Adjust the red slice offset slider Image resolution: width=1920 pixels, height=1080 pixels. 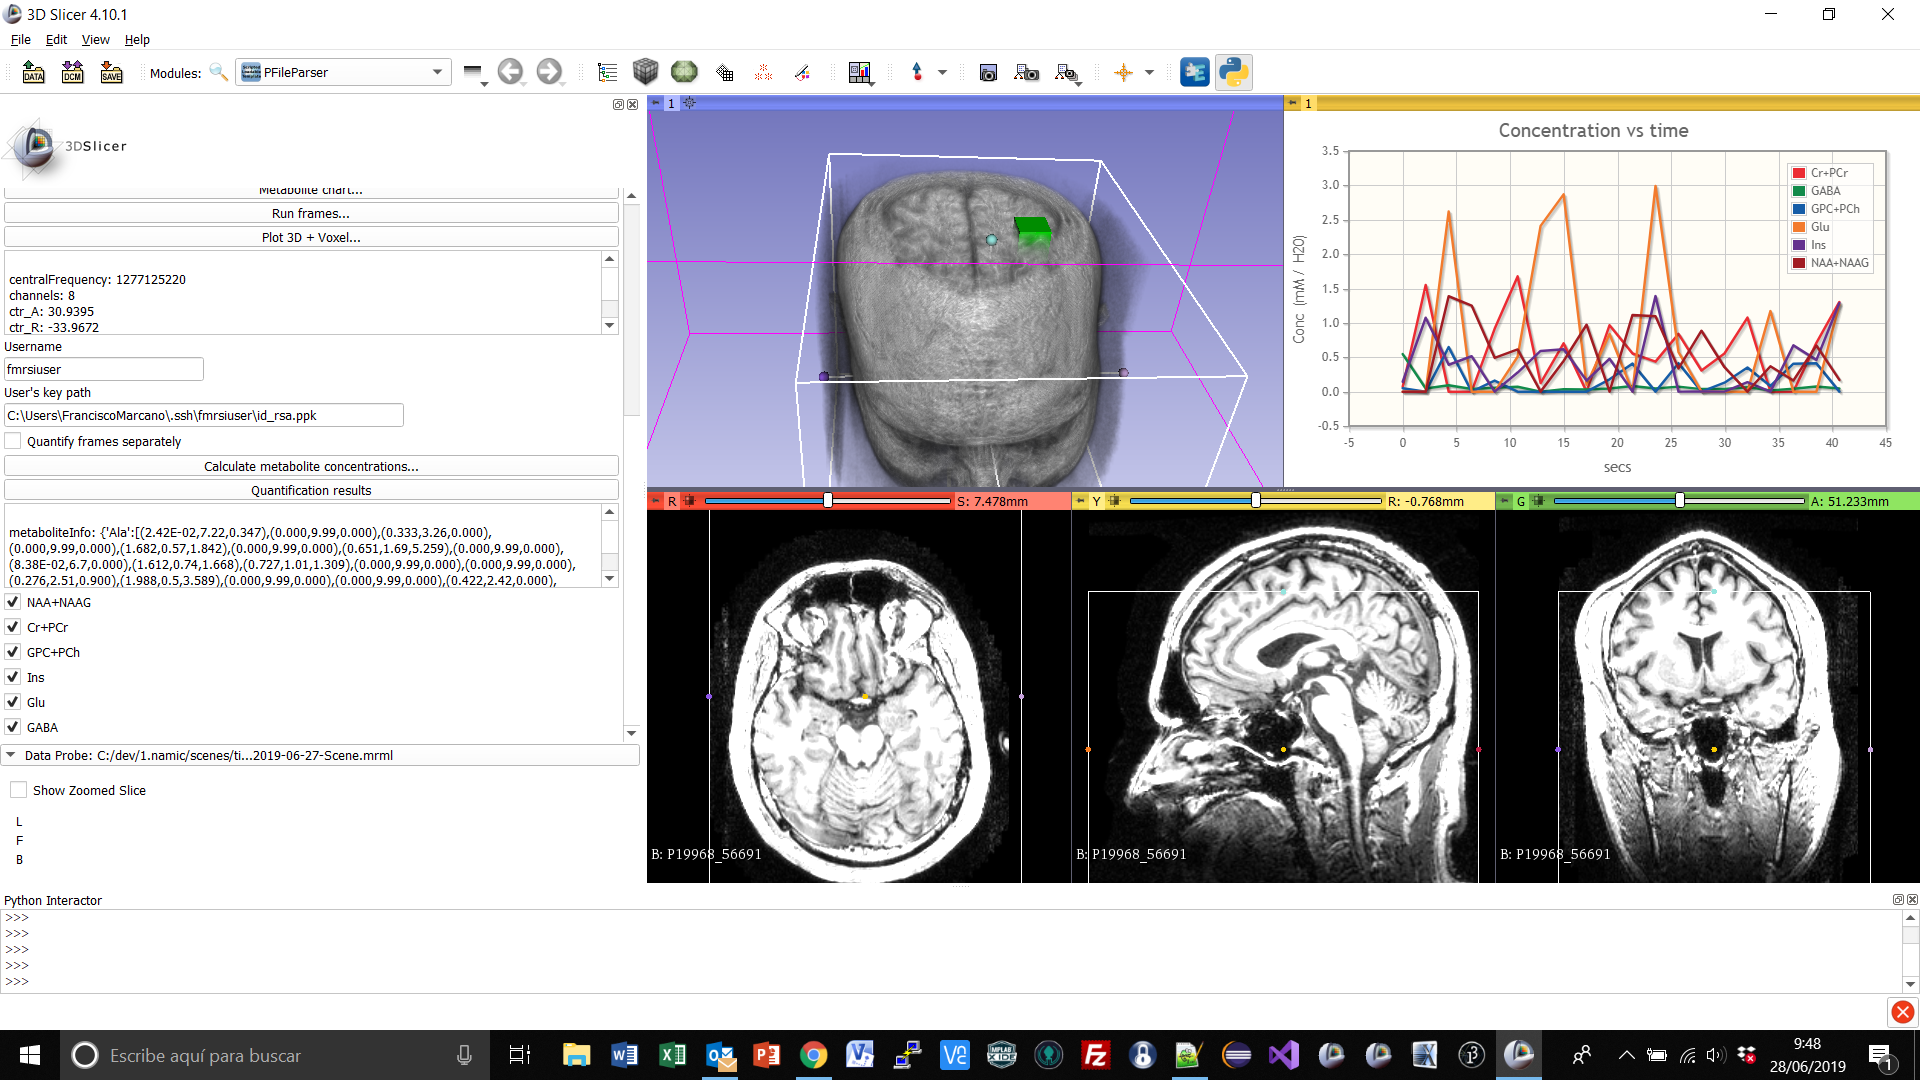827,501
